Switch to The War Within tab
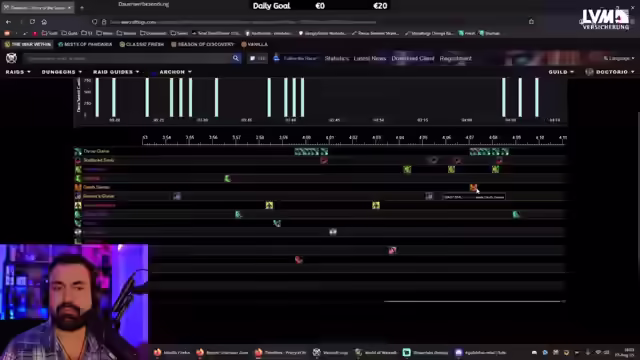 pos(28,44)
